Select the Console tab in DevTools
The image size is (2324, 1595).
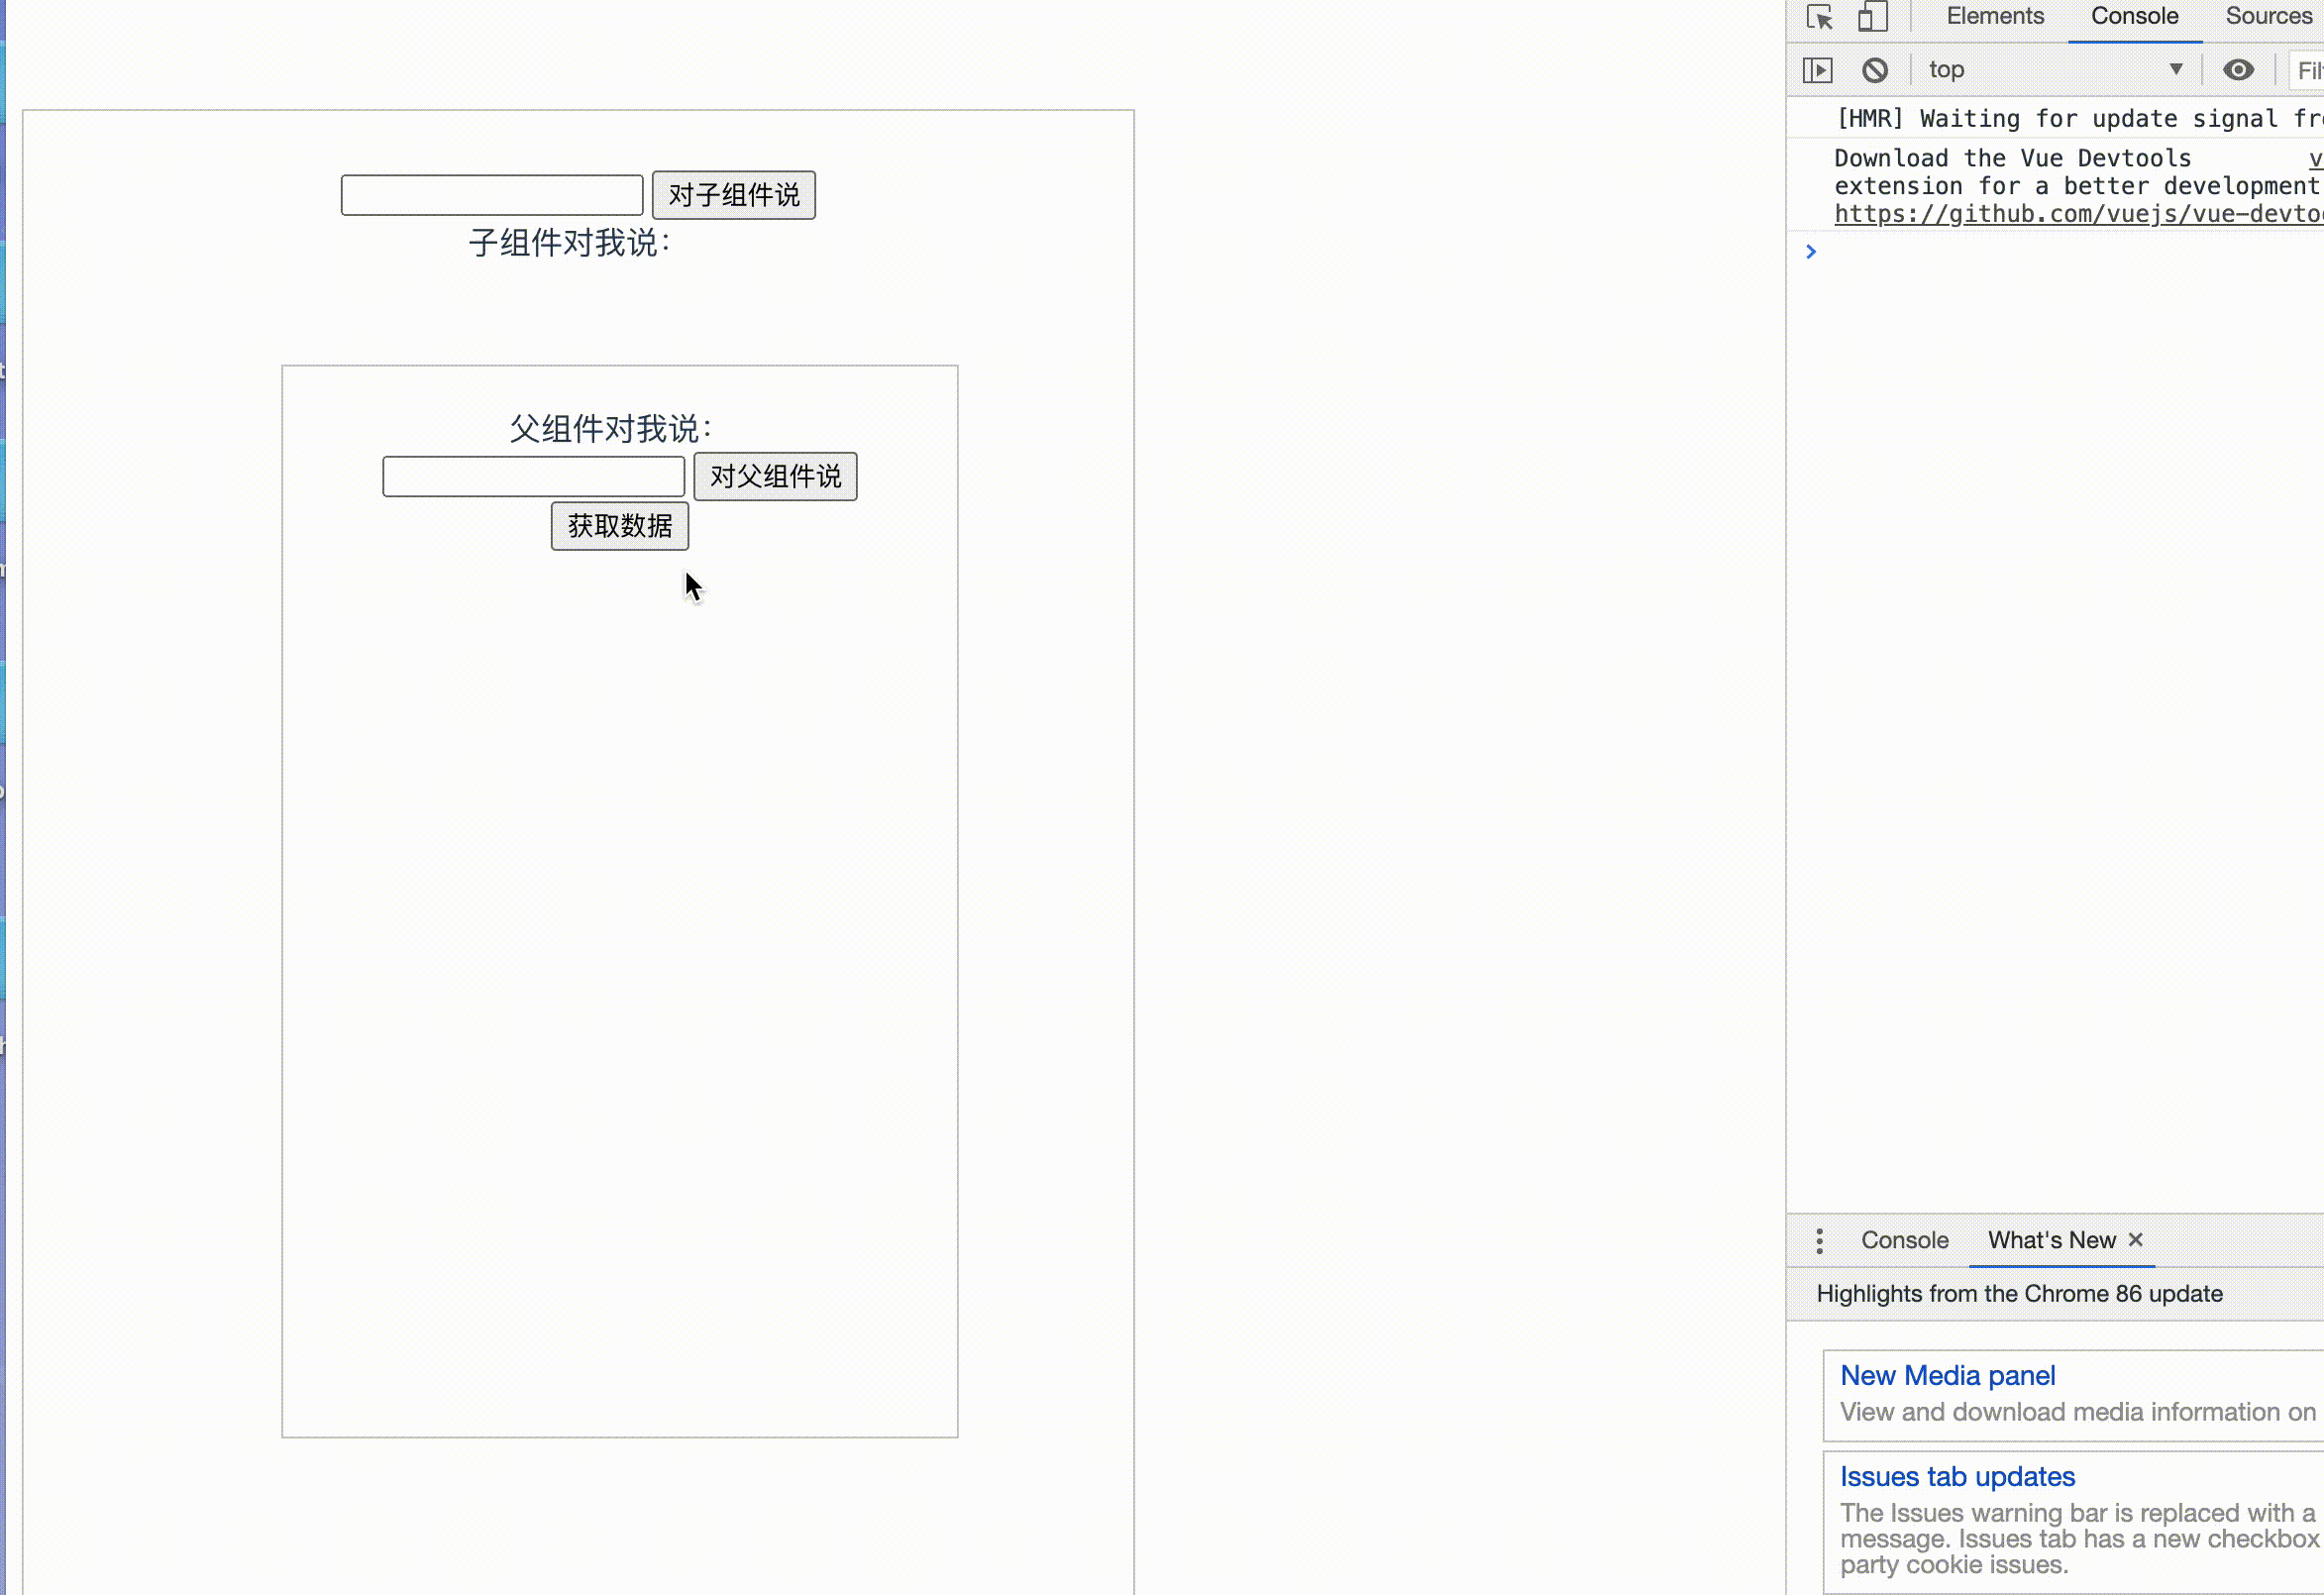click(x=2134, y=16)
